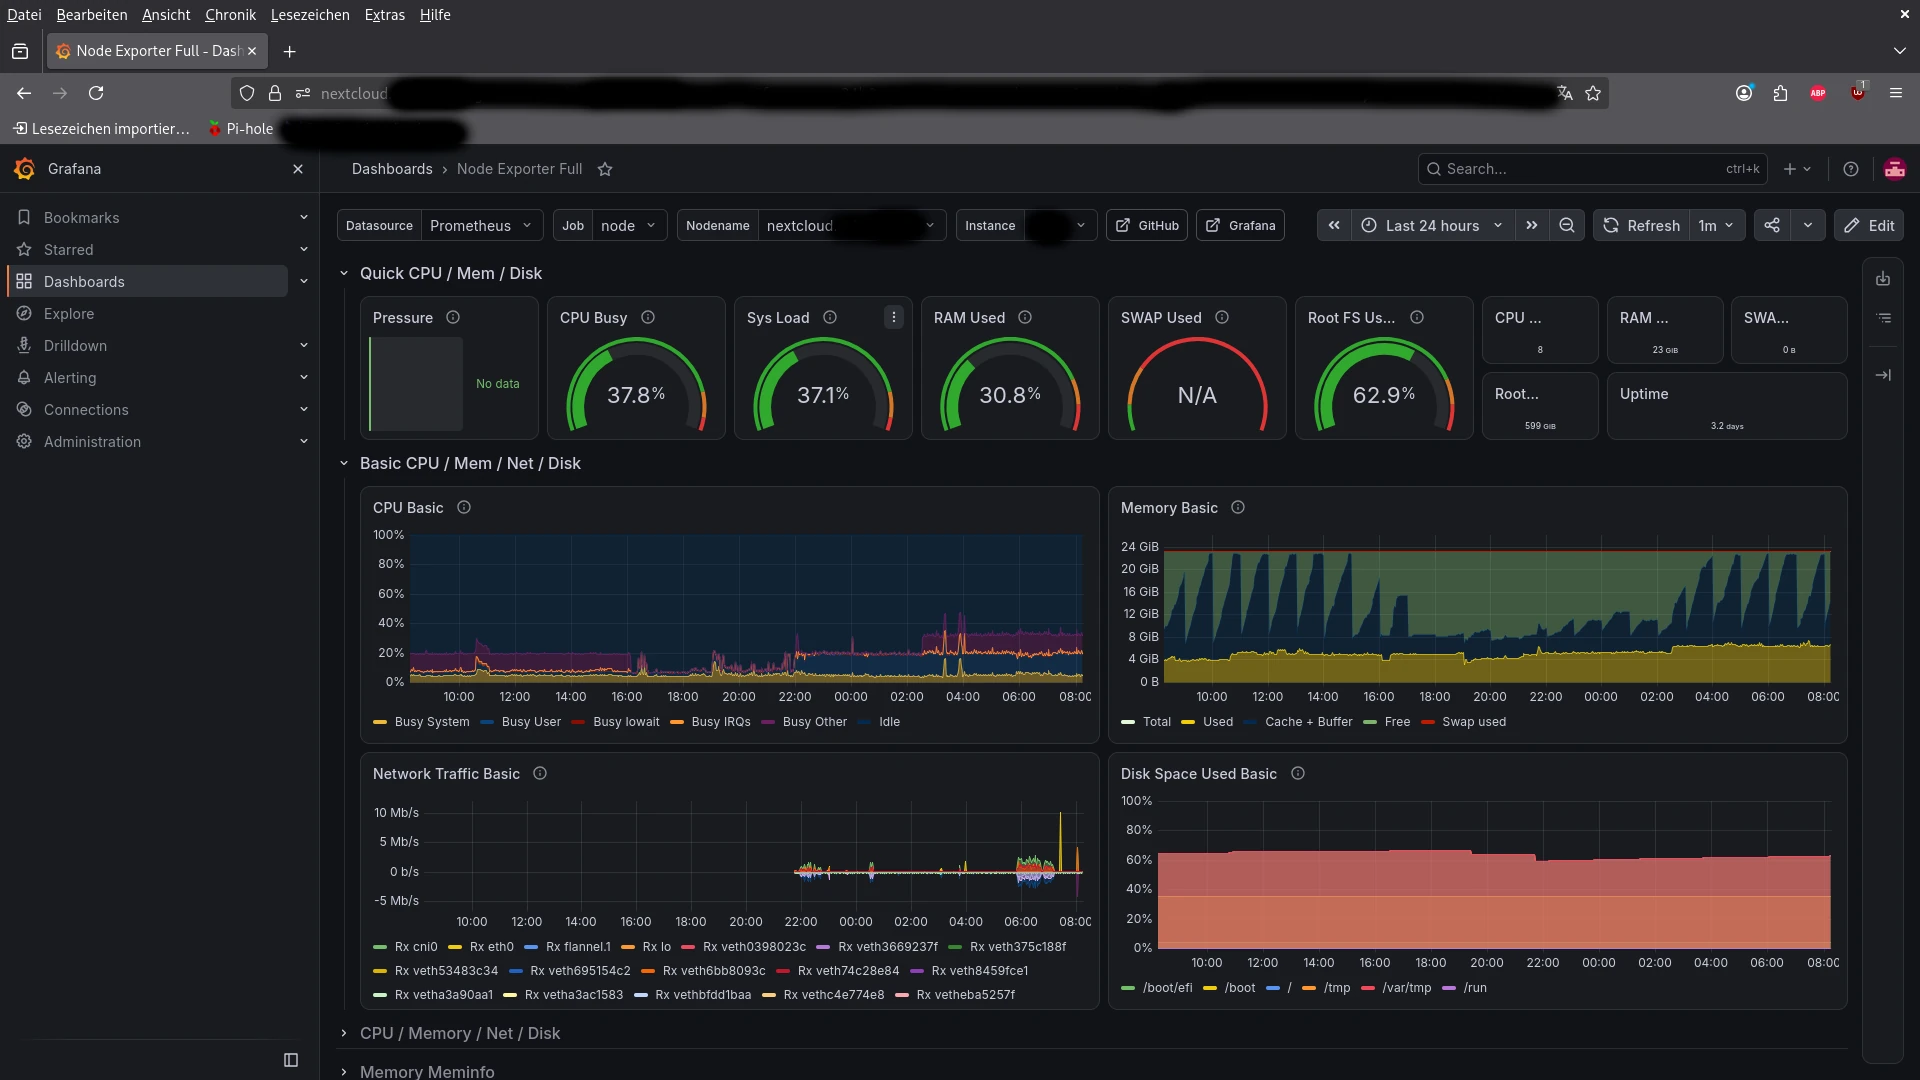Screen dimensions: 1920x1080
Task: Click the Sys Load info icon
Action: [830, 317]
